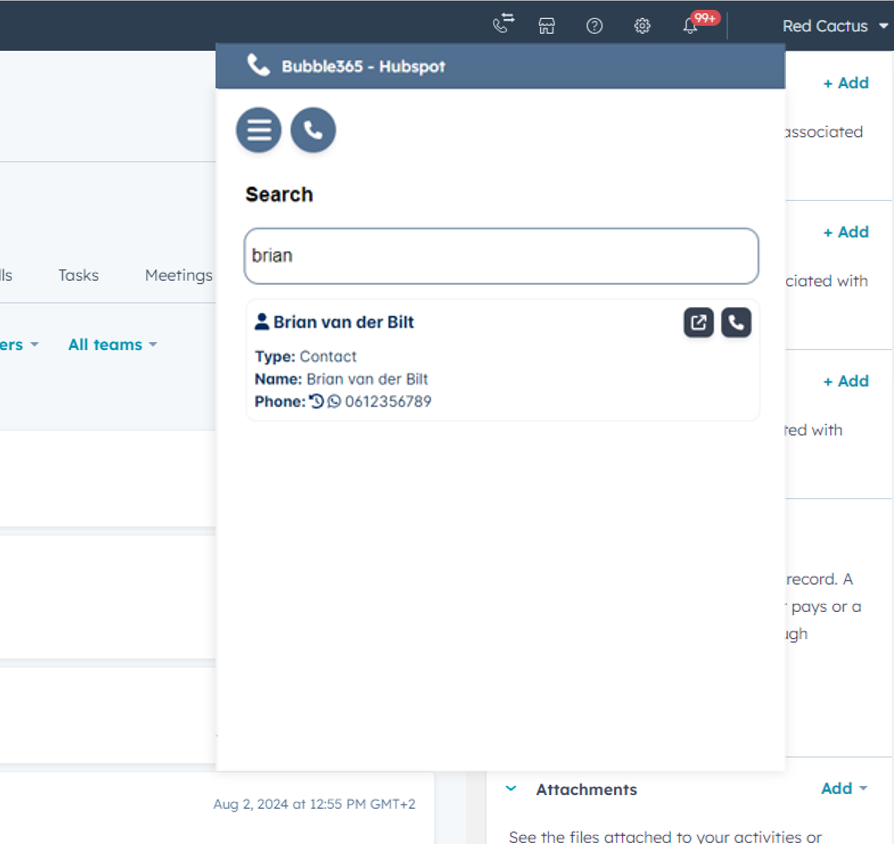This screenshot has width=894, height=844.
Task: Open the calling icon in top navigation bar
Action: point(503,25)
